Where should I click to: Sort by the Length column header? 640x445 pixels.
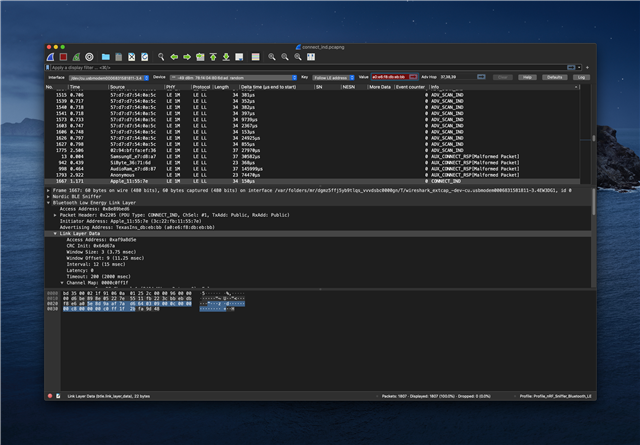[x=226, y=87]
